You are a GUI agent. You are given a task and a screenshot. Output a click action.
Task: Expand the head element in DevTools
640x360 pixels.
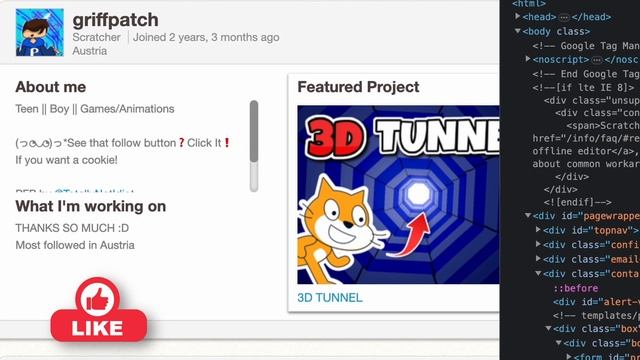518,16
